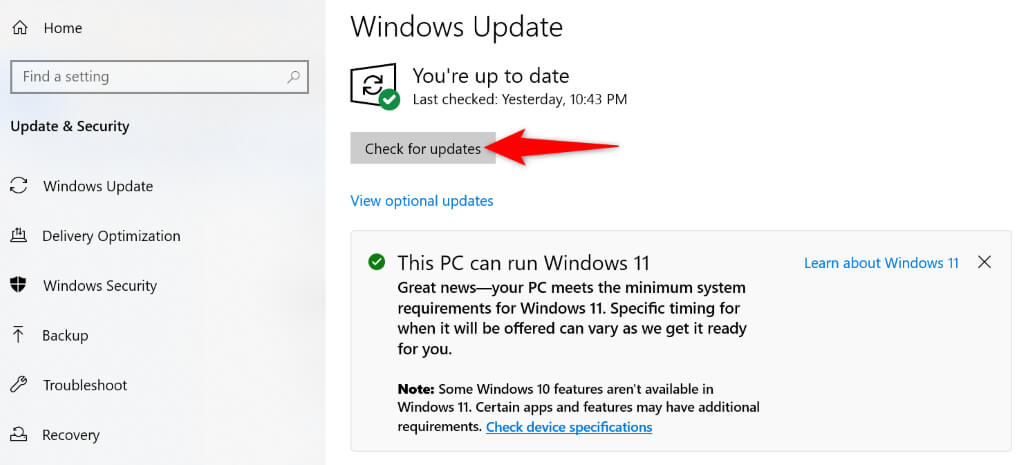Image resolution: width=1024 pixels, height=465 pixels.
Task: Focus the Find a setting field
Action: coord(150,76)
